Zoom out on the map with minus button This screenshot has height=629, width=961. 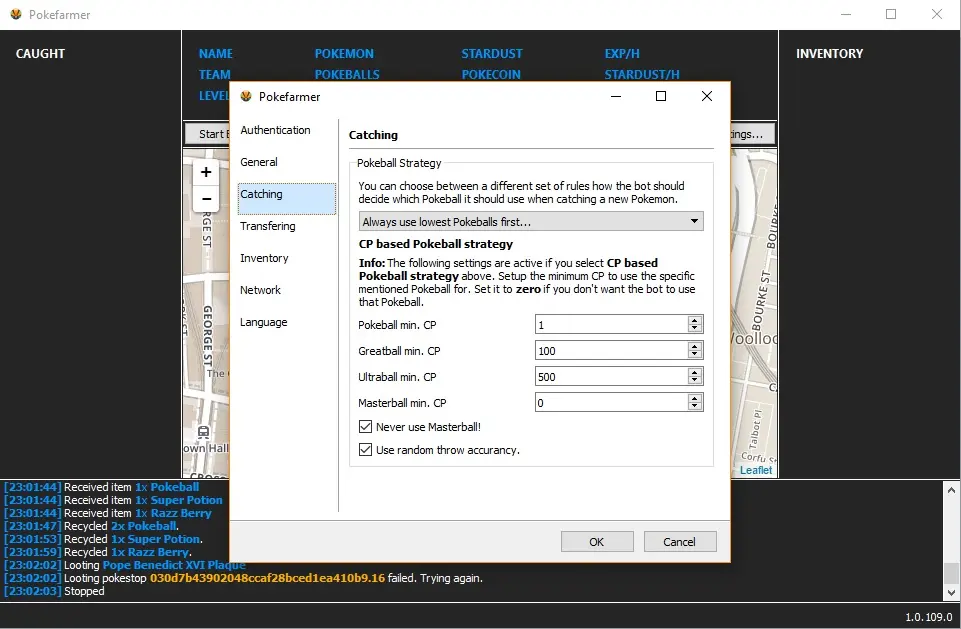coord(206,198)
